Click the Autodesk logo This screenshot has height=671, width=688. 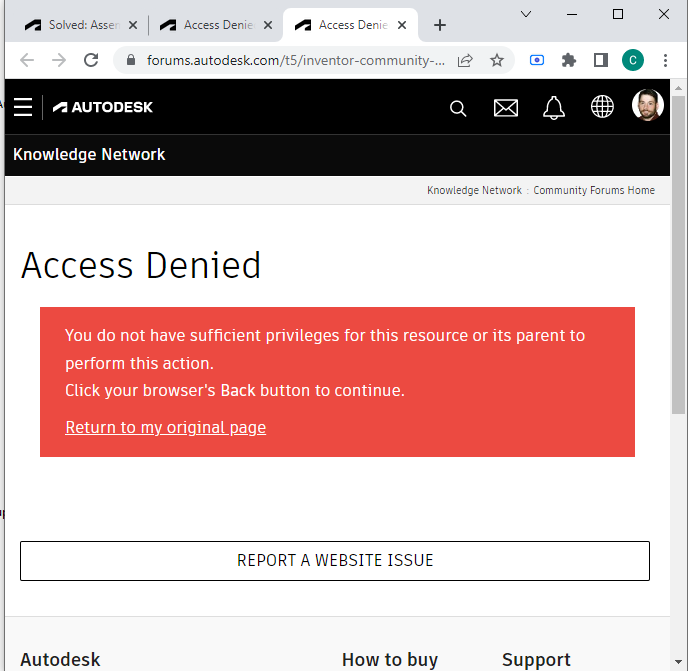103,107
